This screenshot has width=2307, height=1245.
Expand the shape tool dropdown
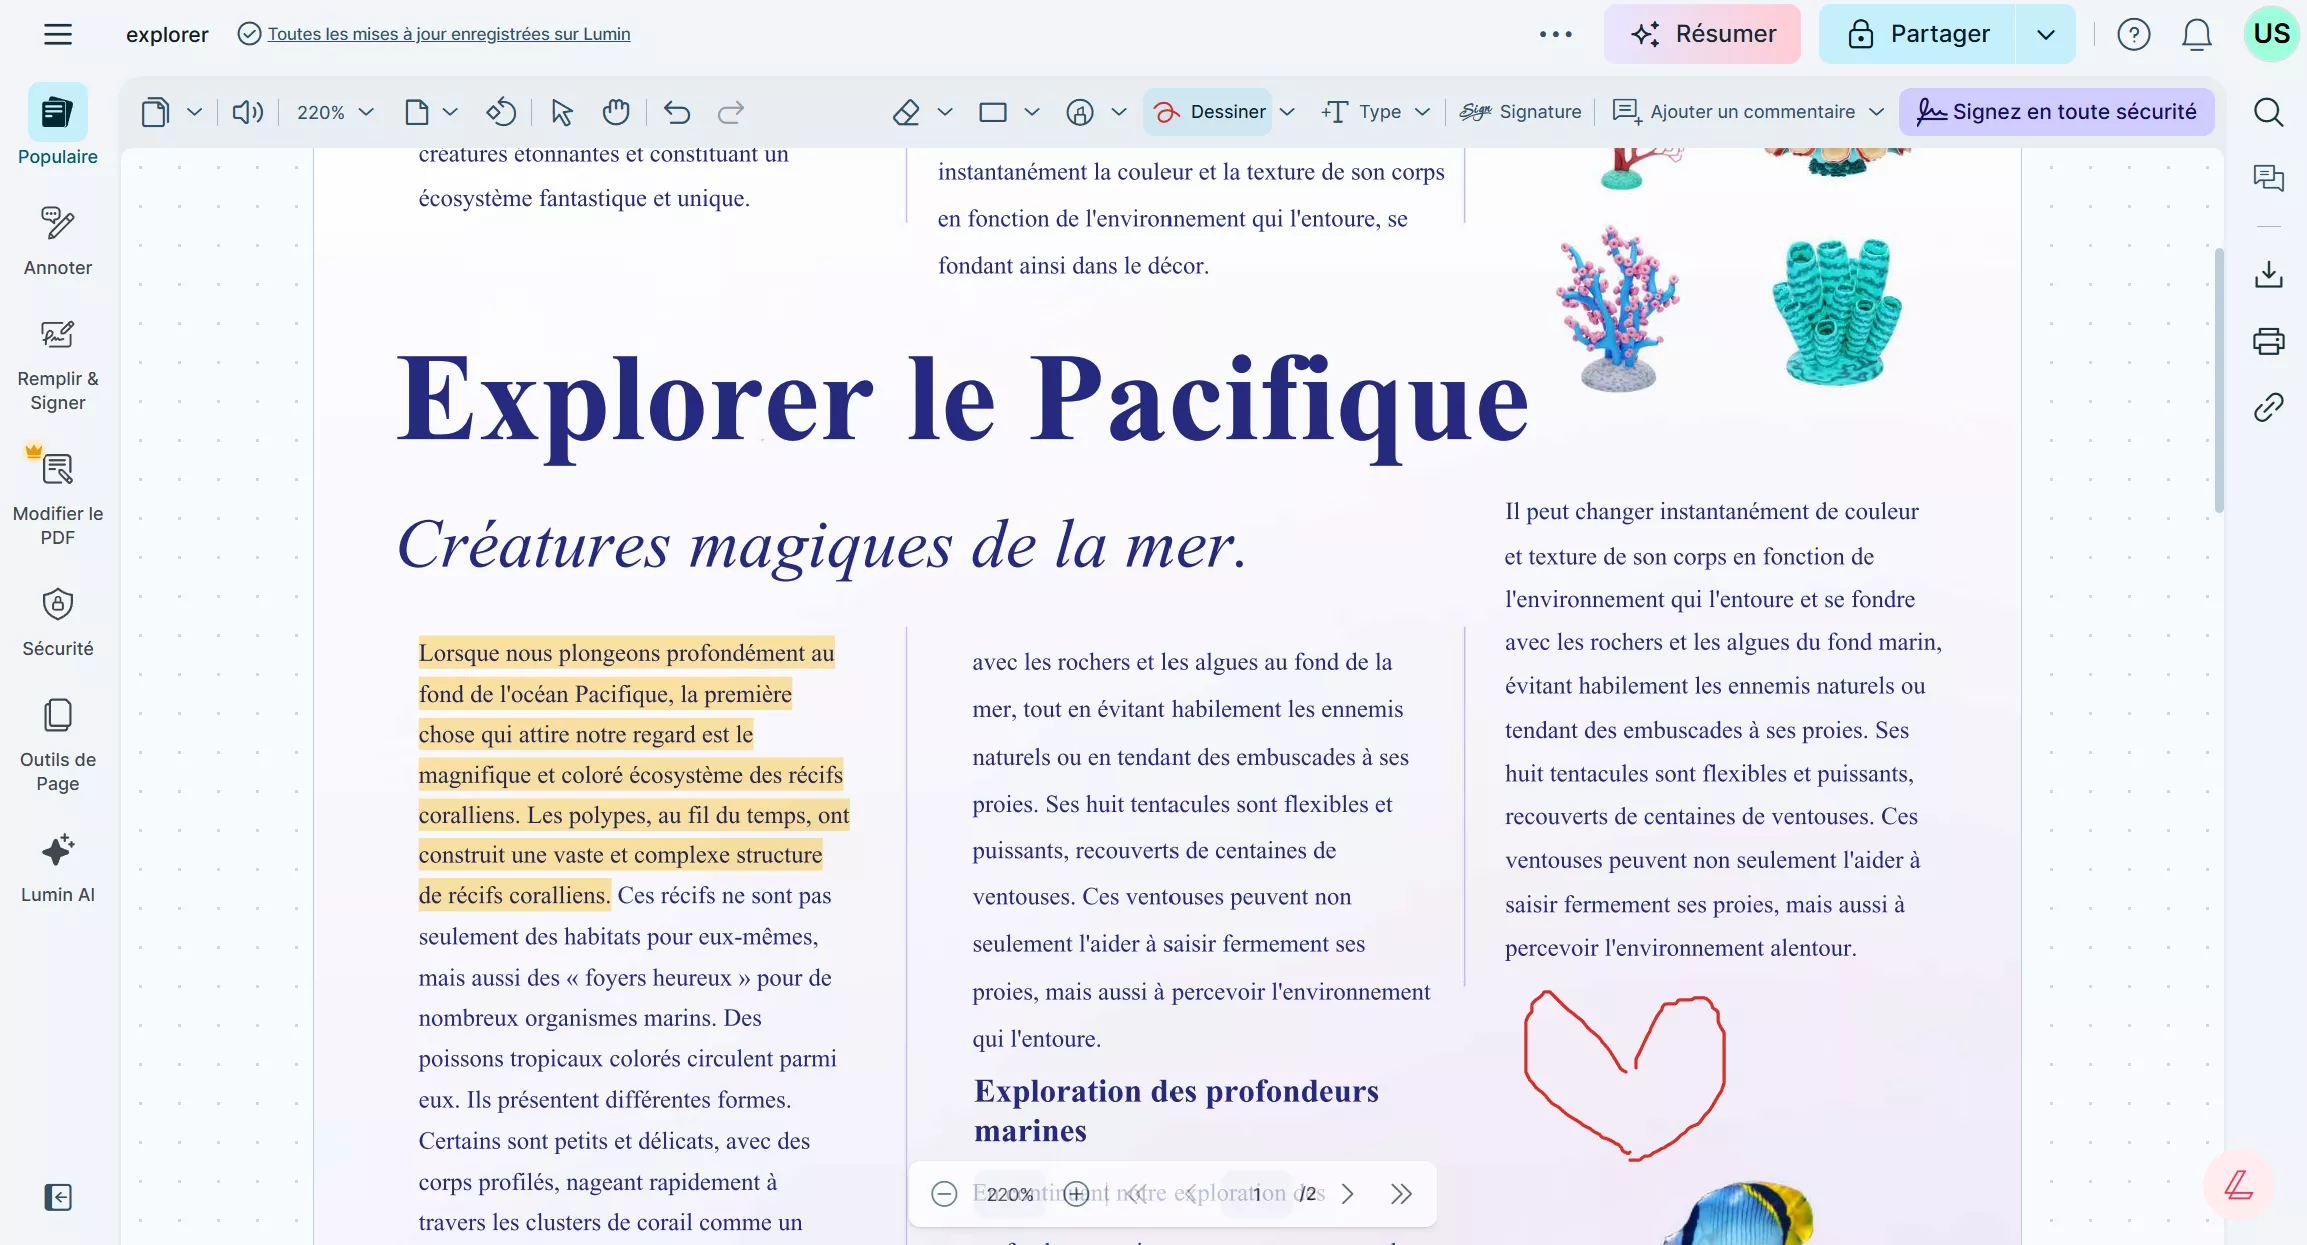point(1032,112)
